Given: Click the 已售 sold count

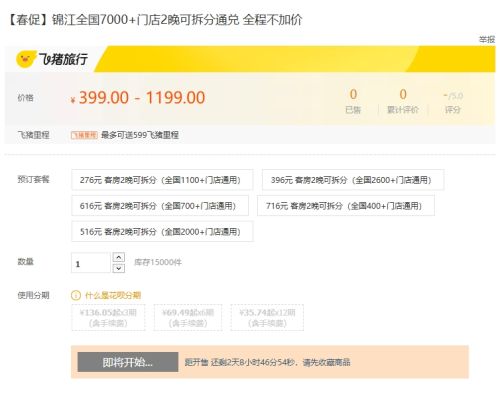Looking at the screenshot, I should (353, 101).
